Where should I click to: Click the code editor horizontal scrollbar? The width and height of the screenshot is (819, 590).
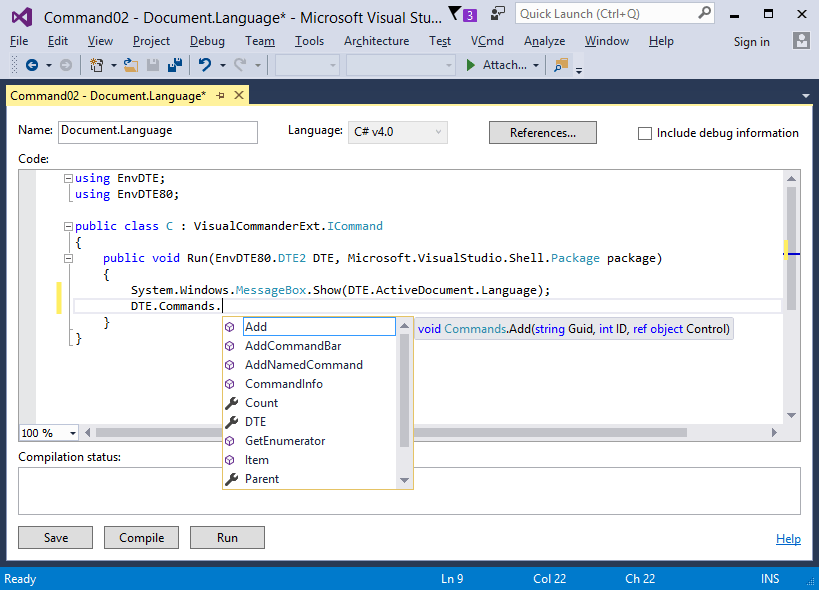coord(391,433)
